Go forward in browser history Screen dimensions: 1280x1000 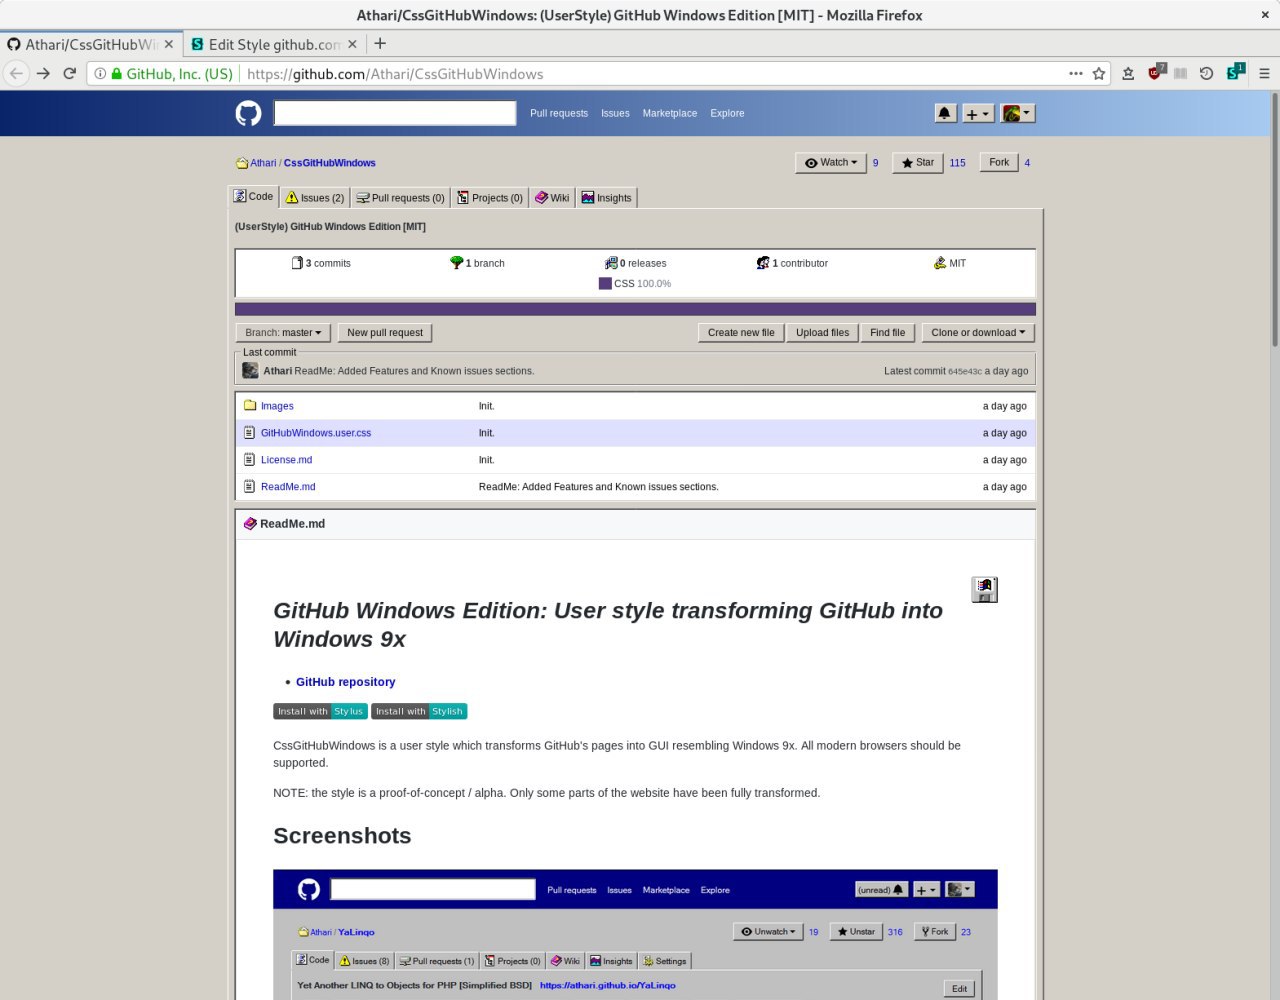(43, 73)
